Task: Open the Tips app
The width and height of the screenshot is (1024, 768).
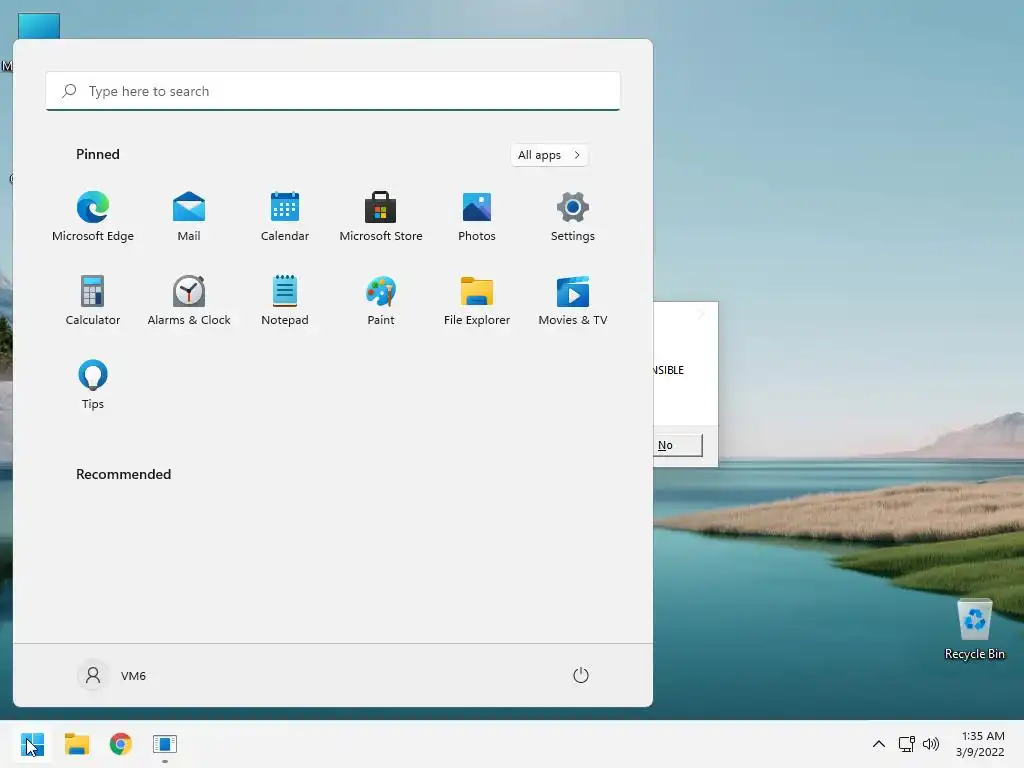Action: pos(93,385)
